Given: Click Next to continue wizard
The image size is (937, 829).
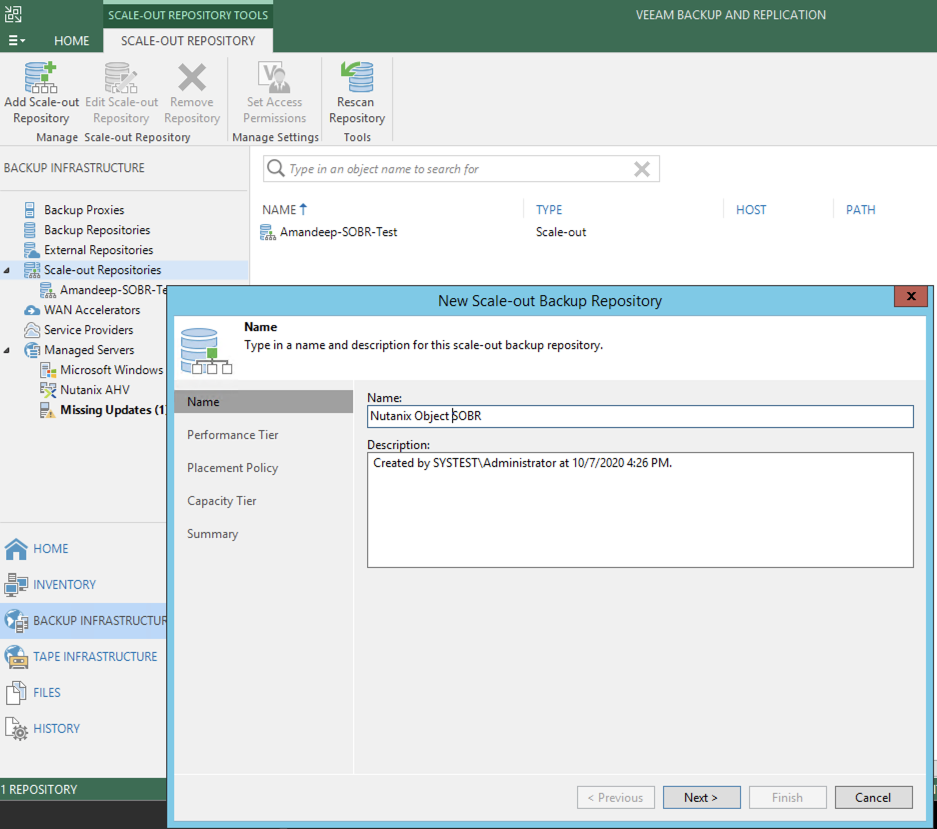Looking at the screenshot, I should 702,797.
